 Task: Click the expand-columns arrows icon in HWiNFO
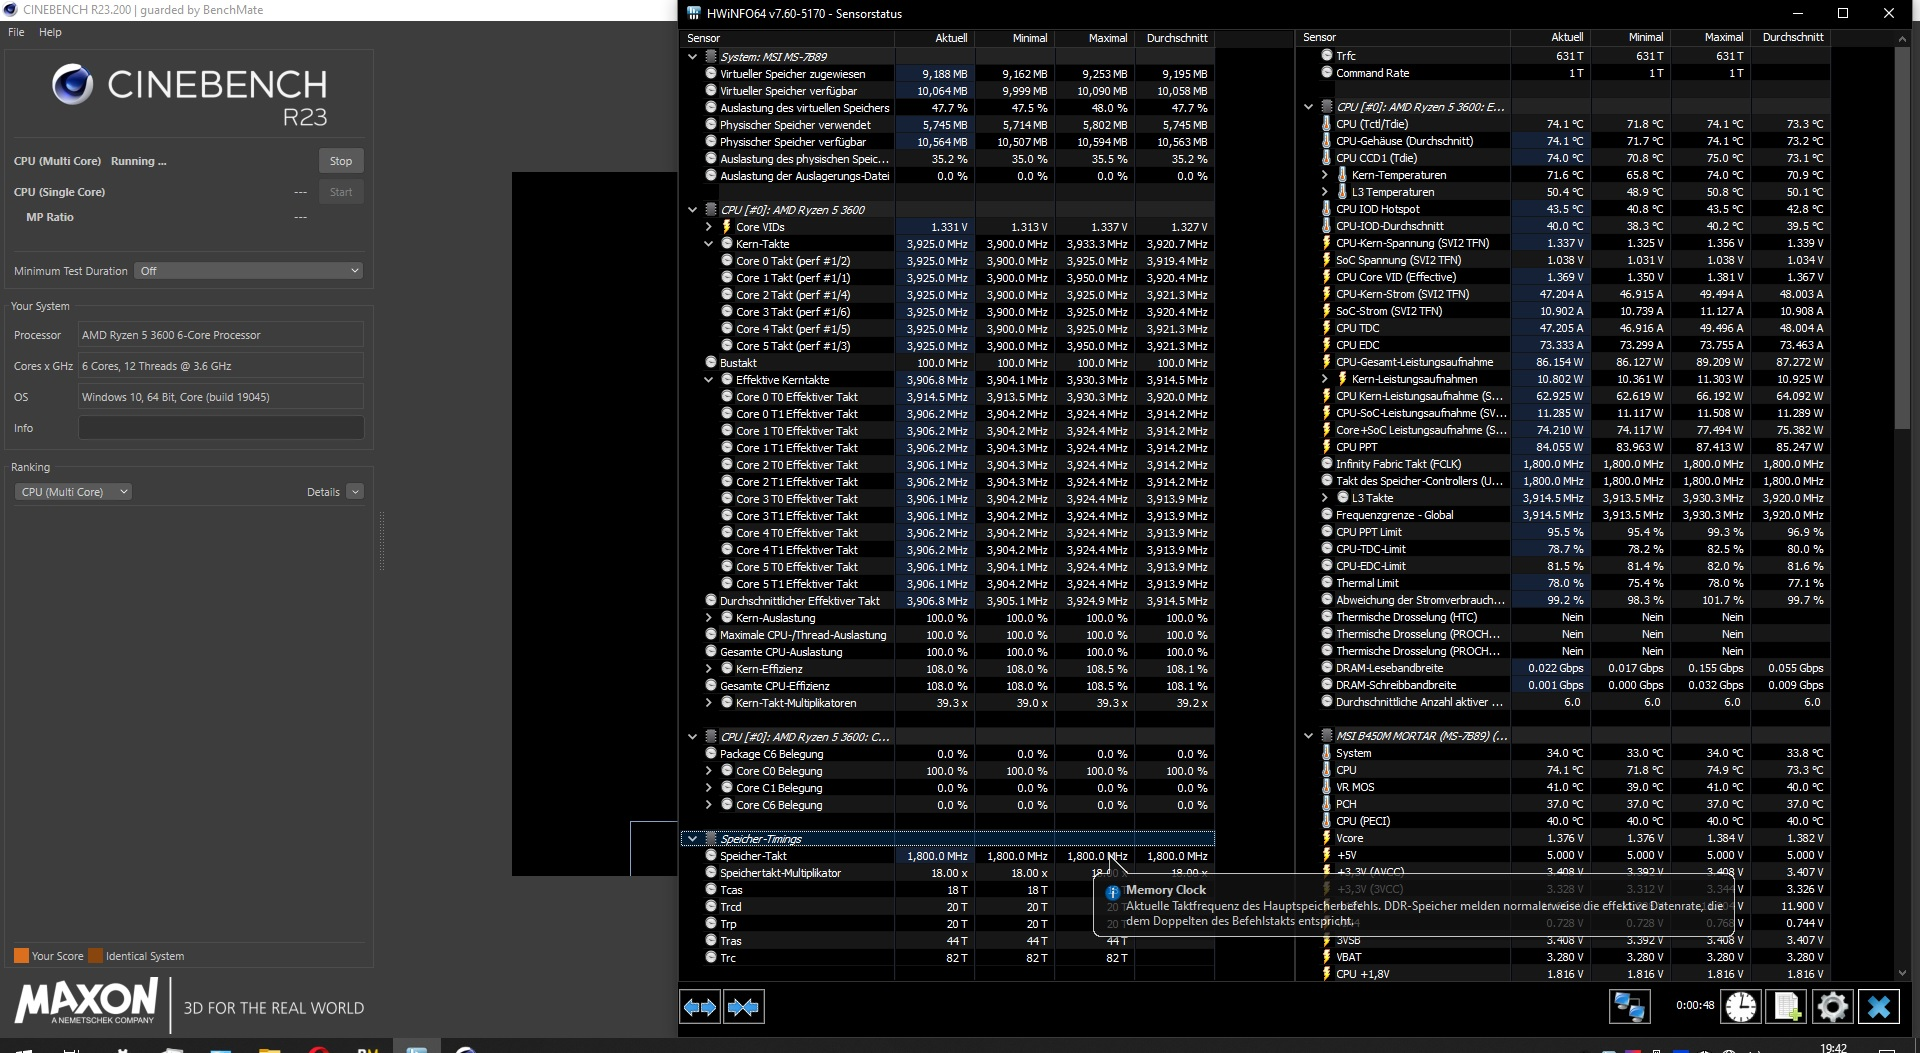[x=700, y=1007]
